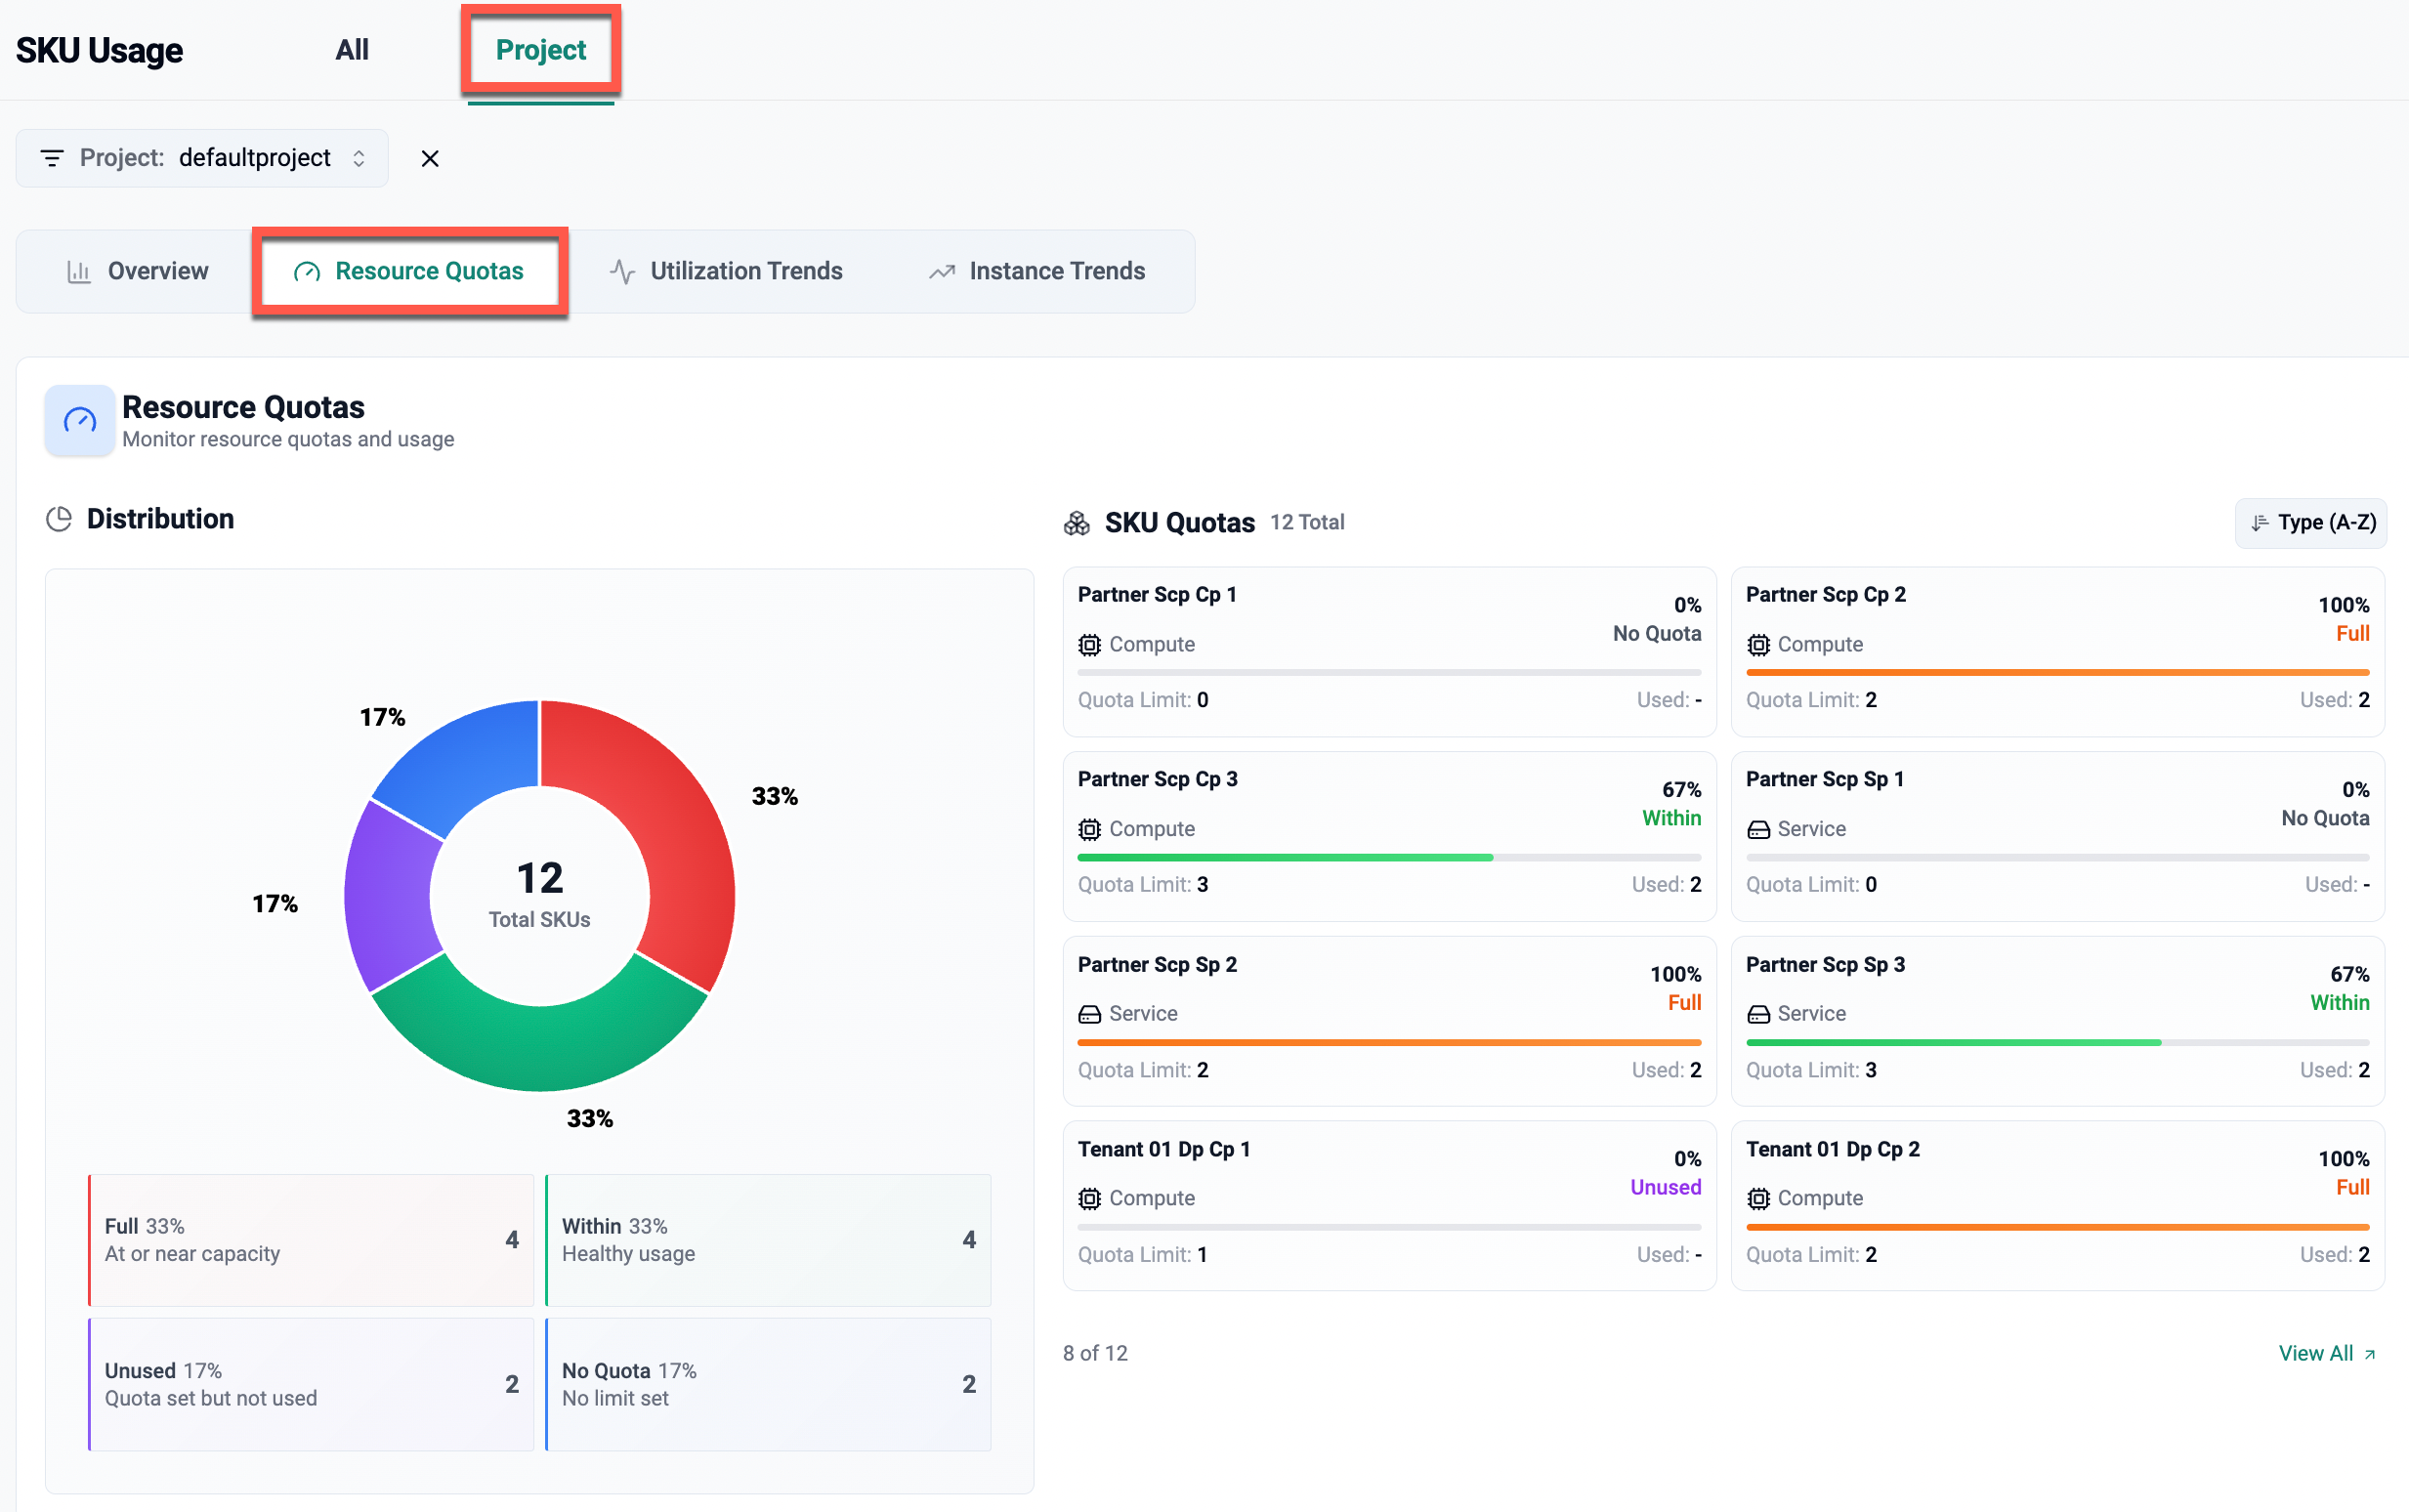Click the service icon on Partner Scp Sp 1

point(1758,829)
